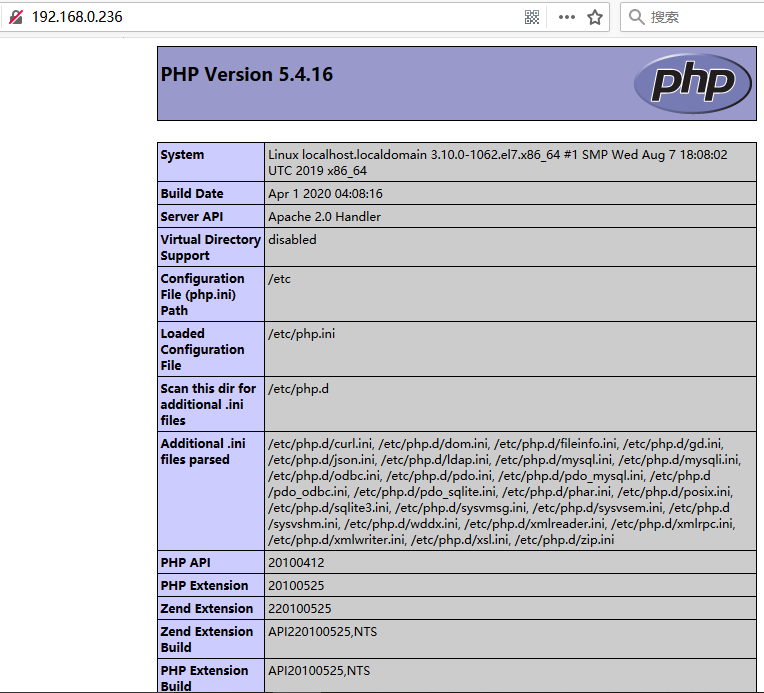Click the Linux localhost.localdomain system value

coord(497,162)
